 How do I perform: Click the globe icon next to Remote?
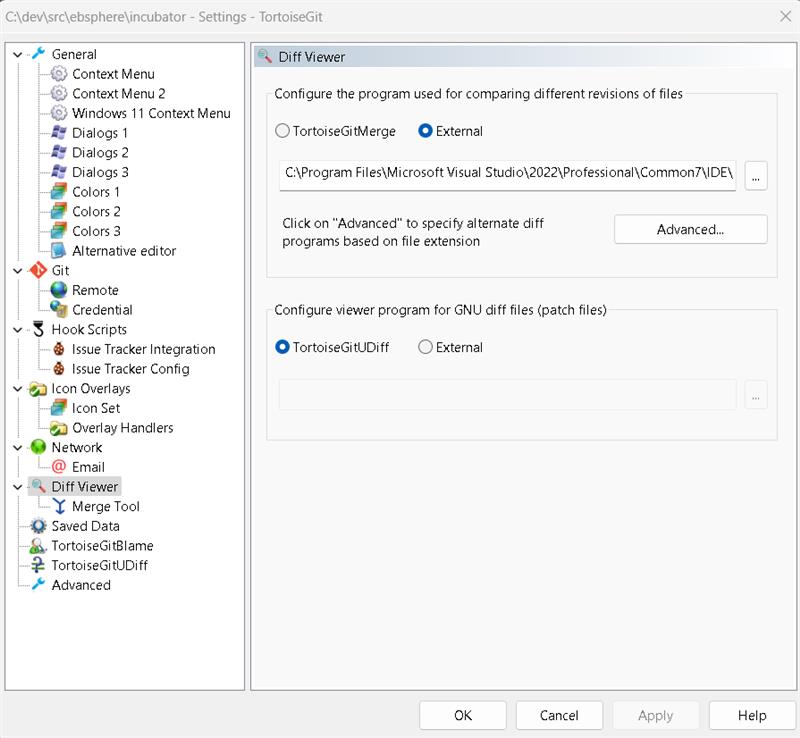(x=59, y=290)
